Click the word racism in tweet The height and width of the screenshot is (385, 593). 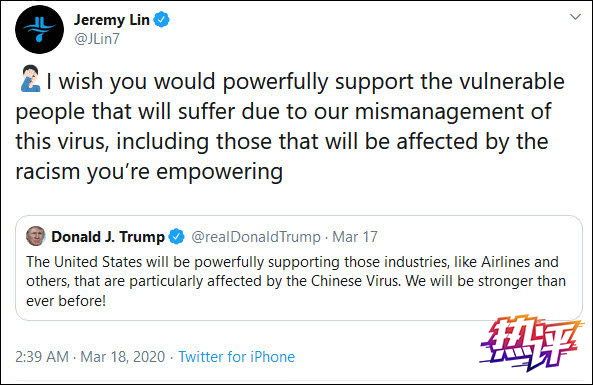(48, 171)
